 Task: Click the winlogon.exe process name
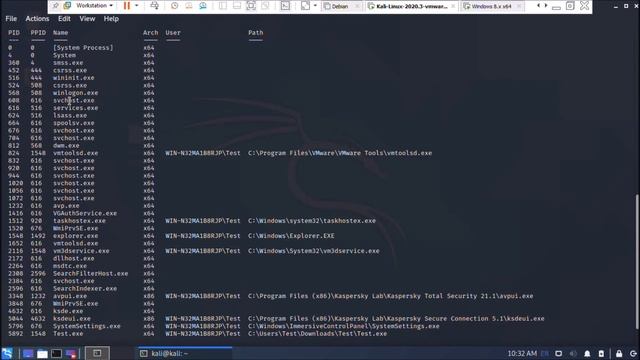tap(76, 93)
